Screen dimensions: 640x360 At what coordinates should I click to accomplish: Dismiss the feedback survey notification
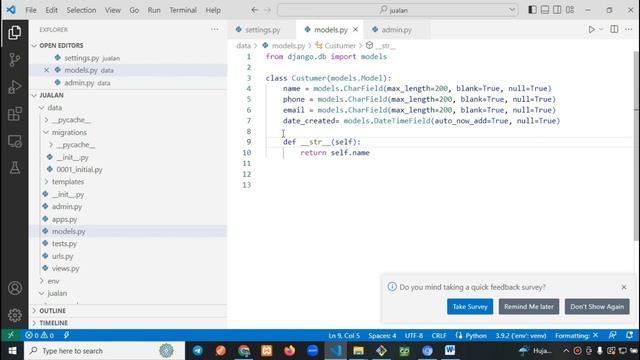pos(624,287)
